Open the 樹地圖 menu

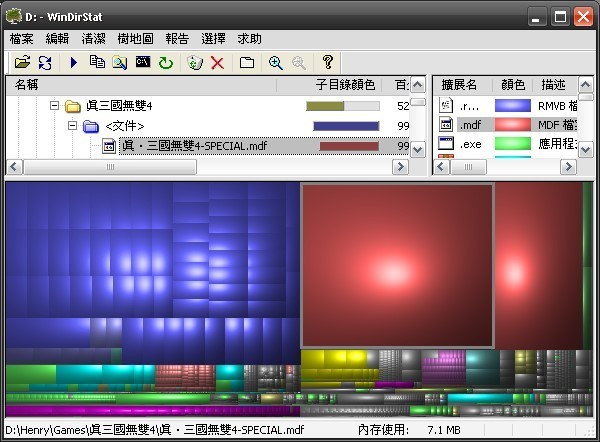coord(135,39)
